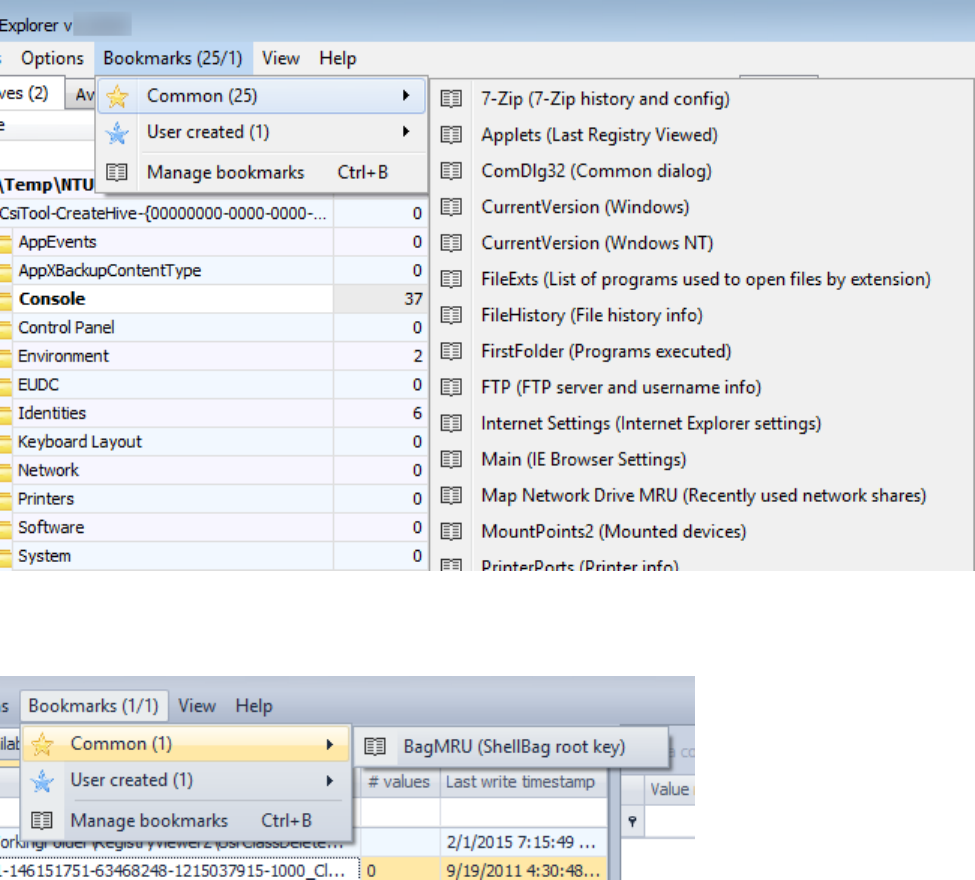This screenshot has height=880, width=975.
Task: Click the book icon next to ComDlg32 bookmark
Action: click(x=451, y=171)
